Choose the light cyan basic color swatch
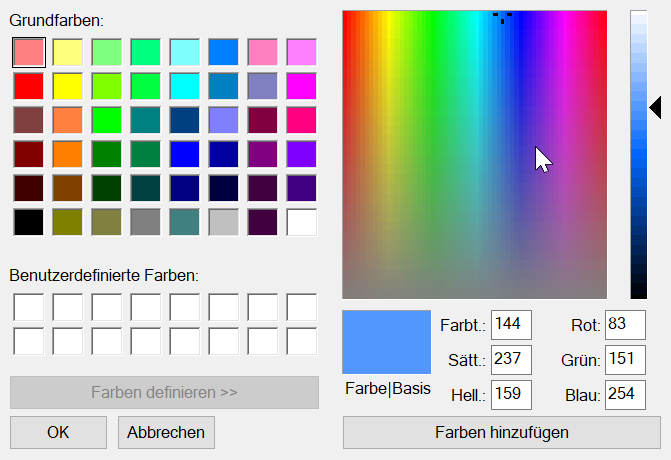 tap(184, 52)
